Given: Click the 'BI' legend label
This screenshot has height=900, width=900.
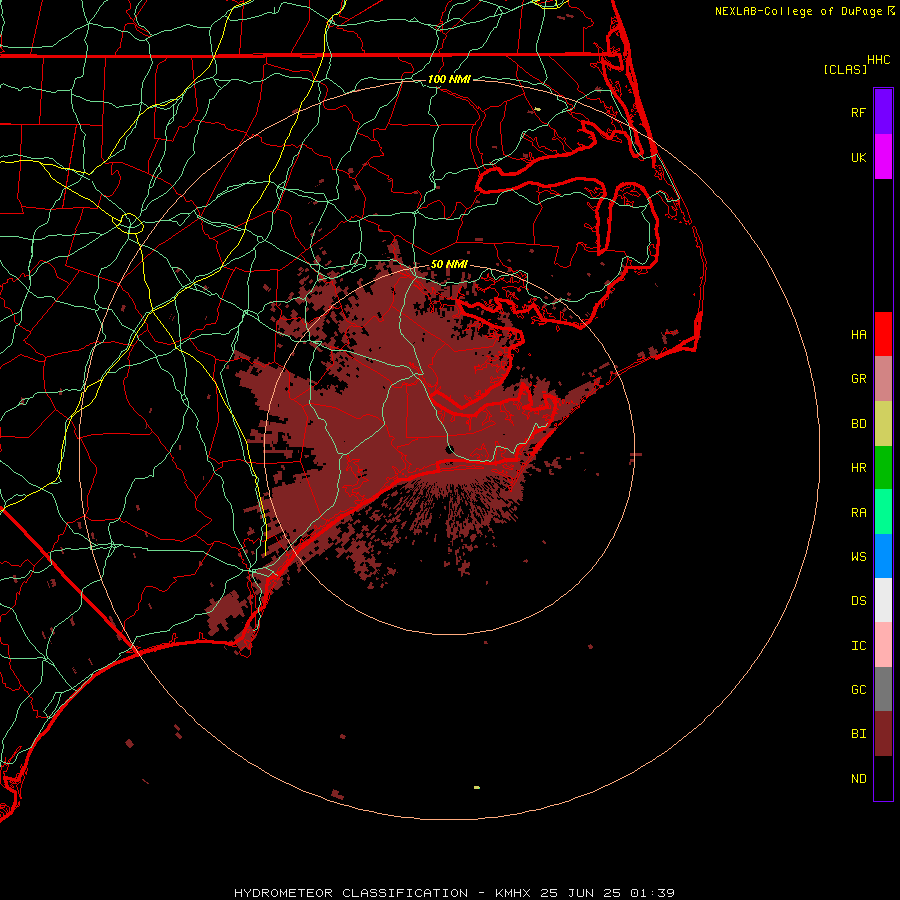Looking at the screenshot, I should (x=858, y=734).
